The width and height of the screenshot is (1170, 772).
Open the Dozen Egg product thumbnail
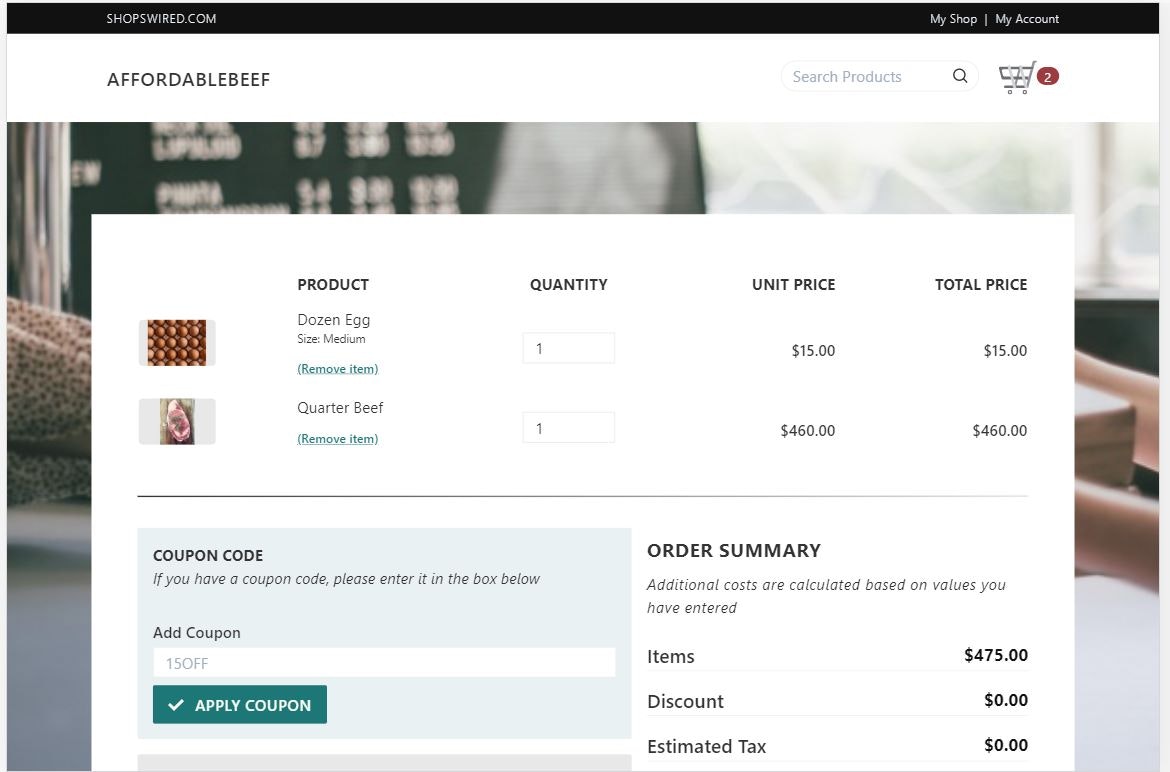pos(176,342)
